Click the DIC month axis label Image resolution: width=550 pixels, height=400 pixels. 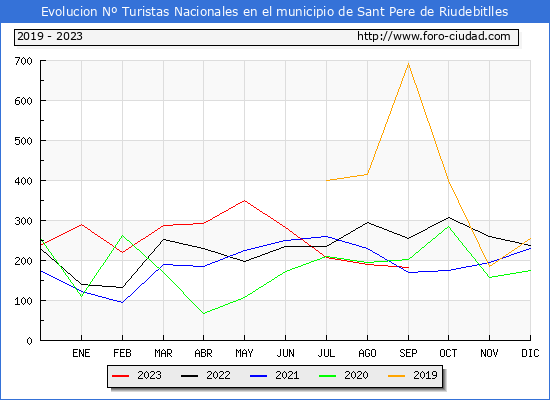point(530,353)
